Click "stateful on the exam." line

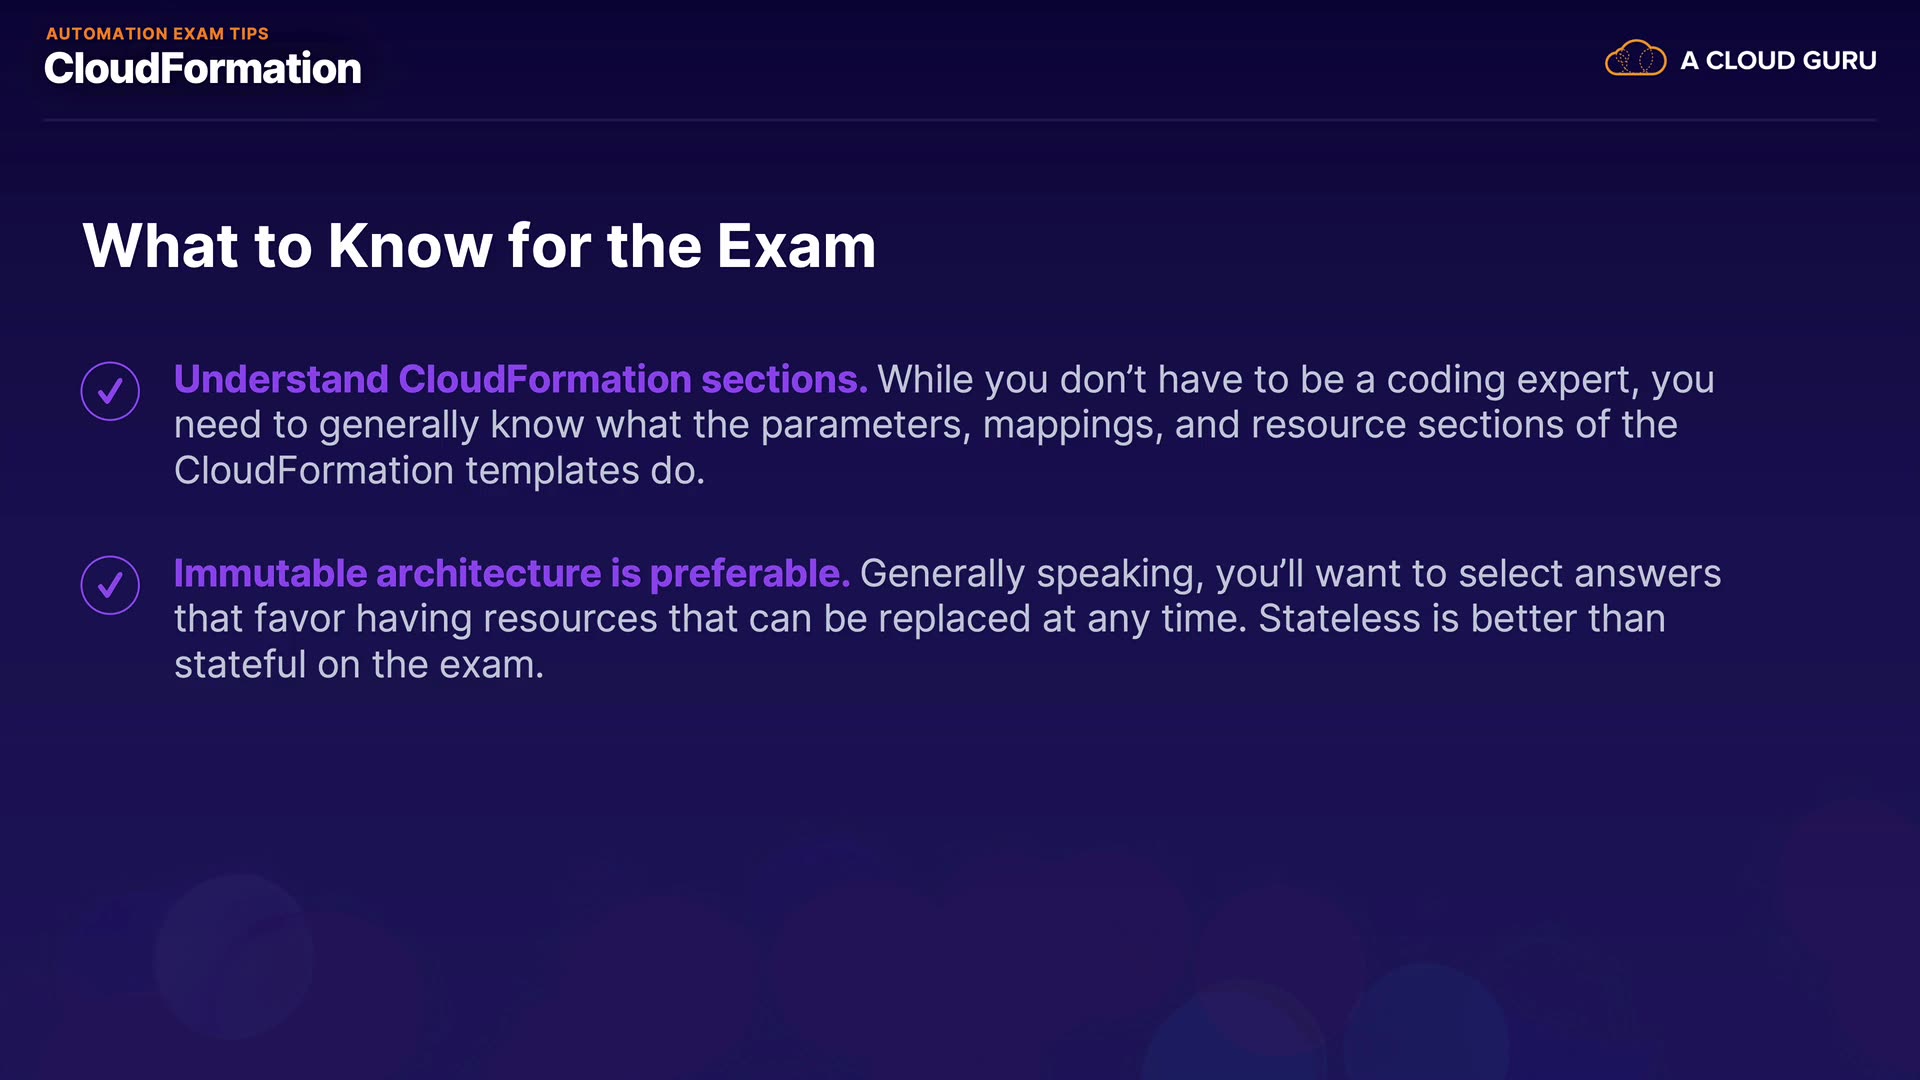point(358,665)
